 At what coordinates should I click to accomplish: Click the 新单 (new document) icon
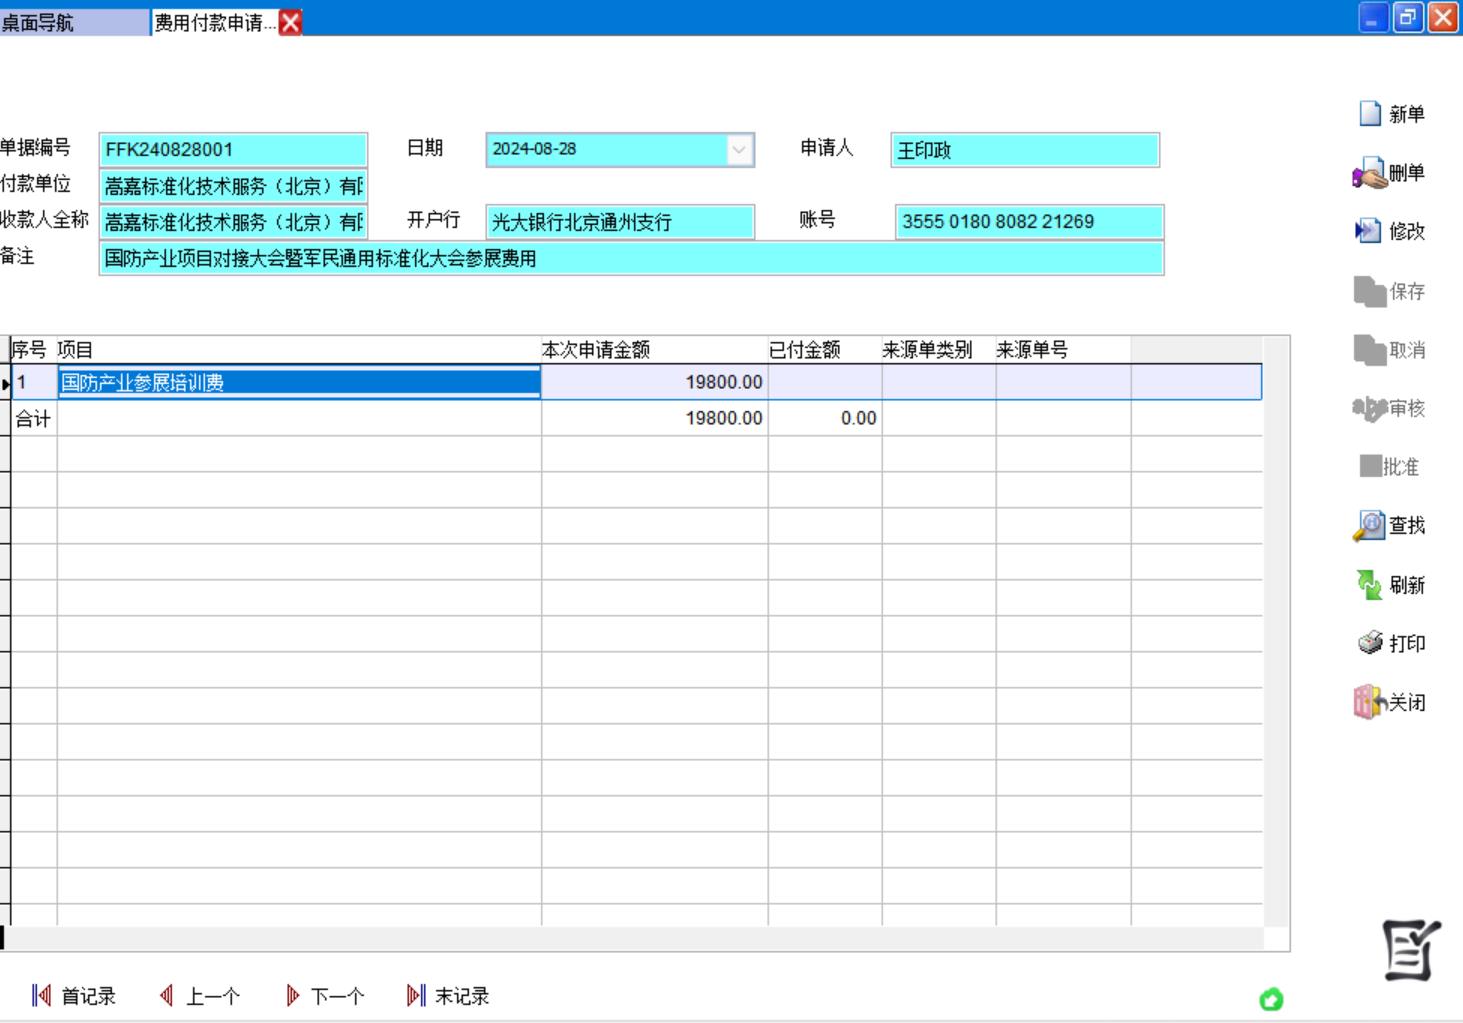coord(1370,114)
